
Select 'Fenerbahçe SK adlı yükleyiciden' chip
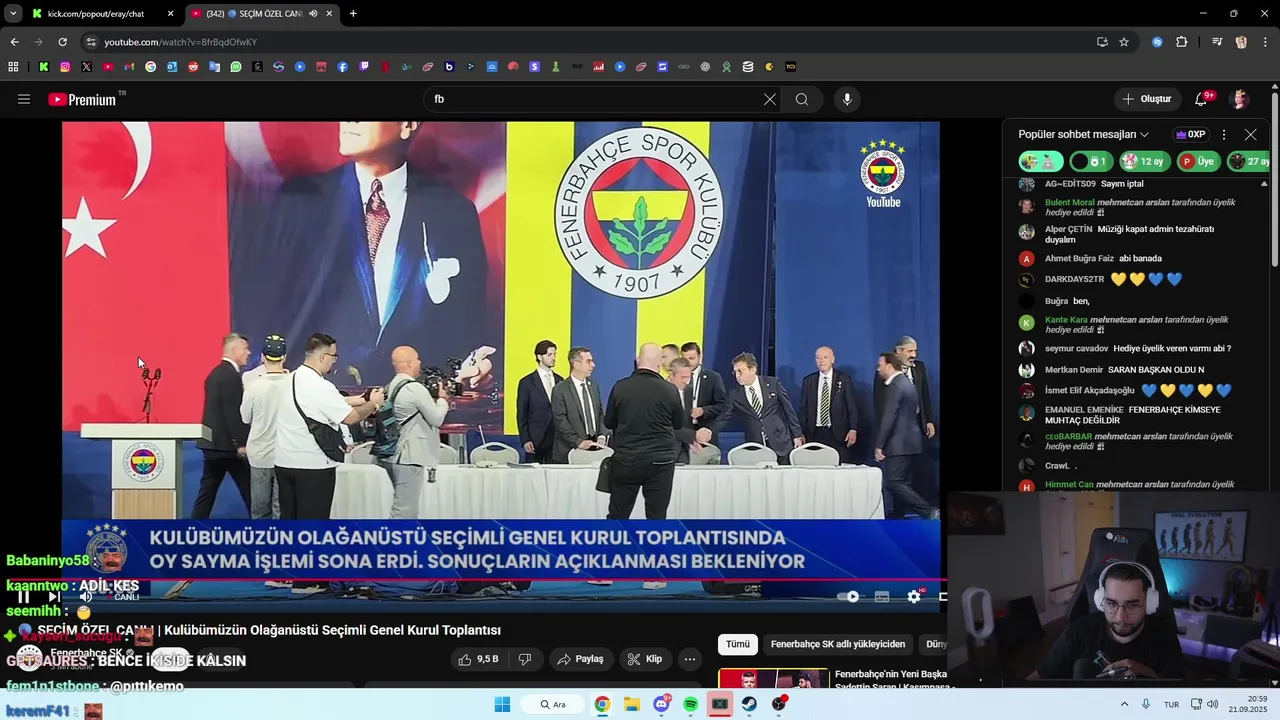point(838,644)
